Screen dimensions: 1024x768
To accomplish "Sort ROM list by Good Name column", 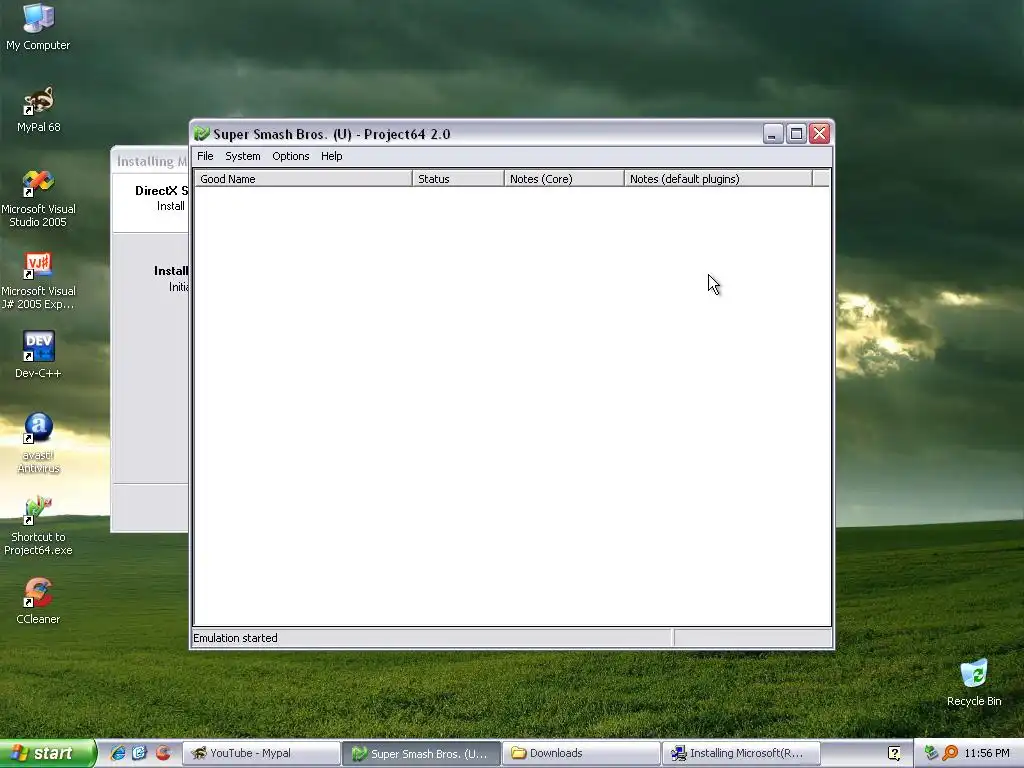I will (x=303, y=178).
